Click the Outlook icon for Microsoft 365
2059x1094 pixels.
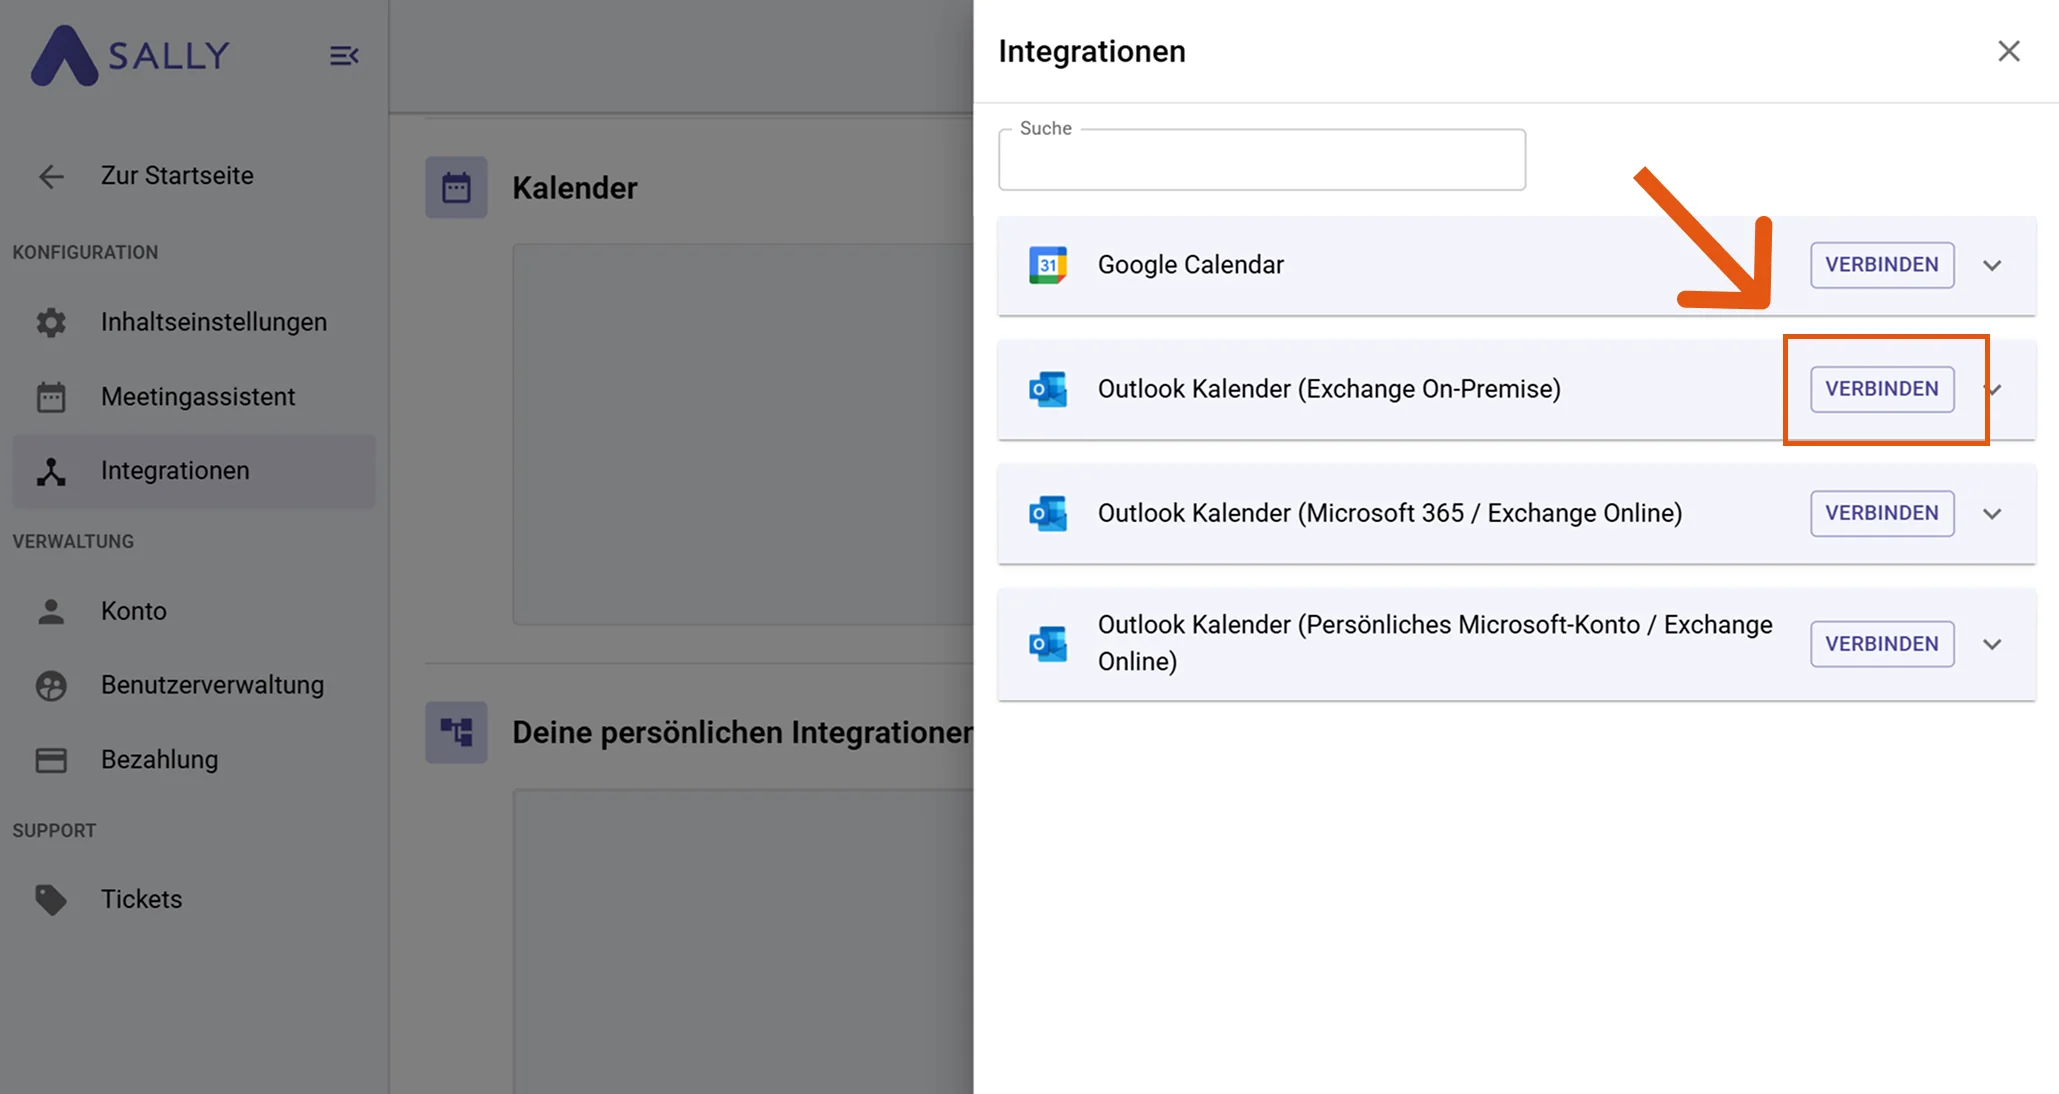click(x=1048, y=513)
